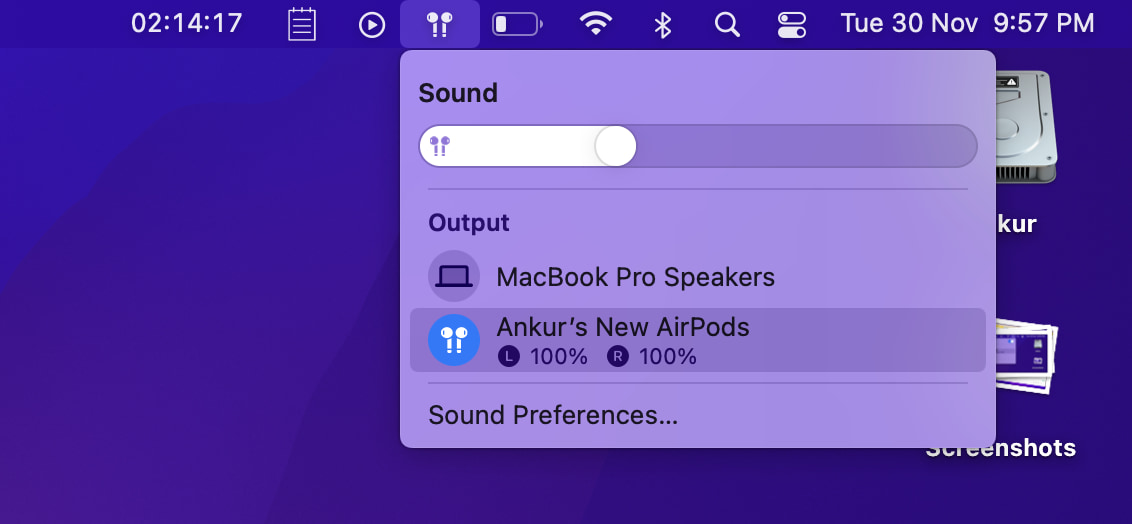Open the AirPods sound menu bar icon
This screenshot has width=1132, height=524.
tap(440, 25)
